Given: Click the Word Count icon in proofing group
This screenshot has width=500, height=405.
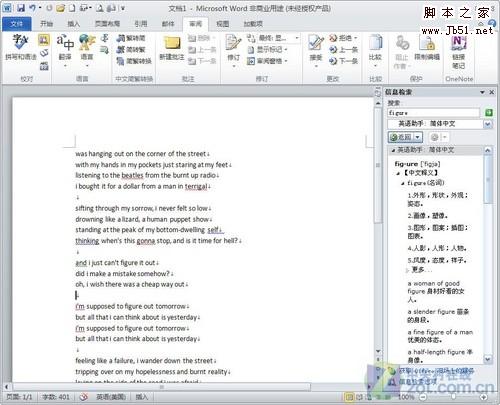Looking at the screenshot, I should (x=44, y=66).
